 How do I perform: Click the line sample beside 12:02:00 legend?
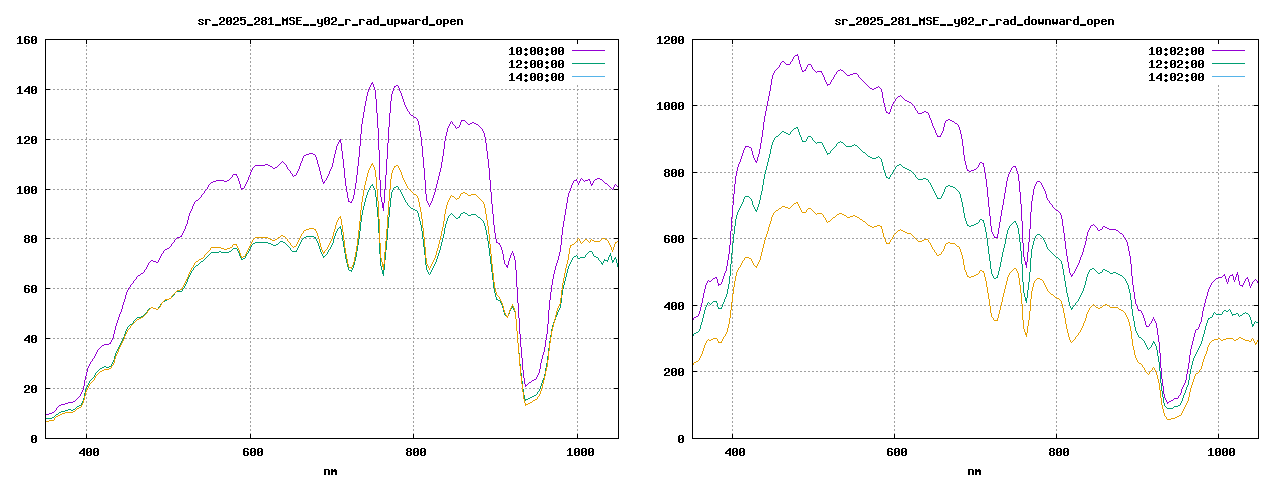coord(1229,64)
